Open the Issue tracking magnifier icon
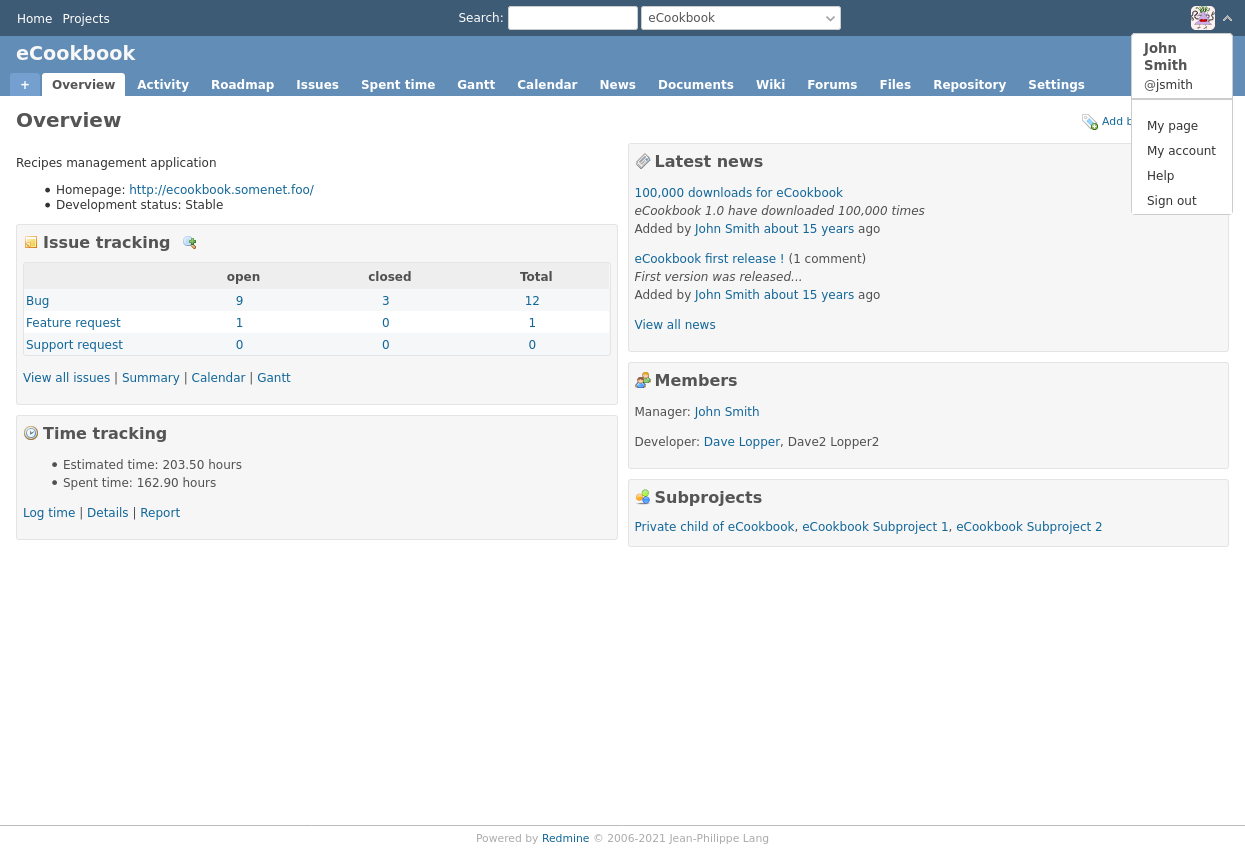The width and height of the screenshot is (1245, 850). pos(189,242)
